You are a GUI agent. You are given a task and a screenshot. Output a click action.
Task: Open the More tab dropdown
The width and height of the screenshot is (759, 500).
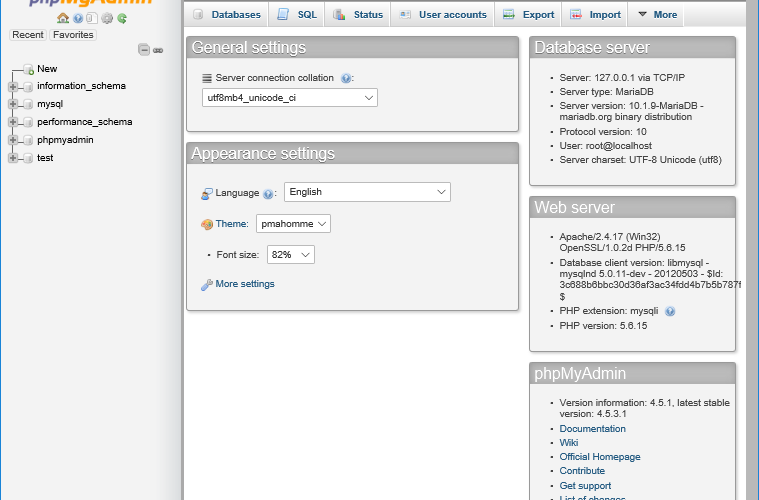coord(656,15)
